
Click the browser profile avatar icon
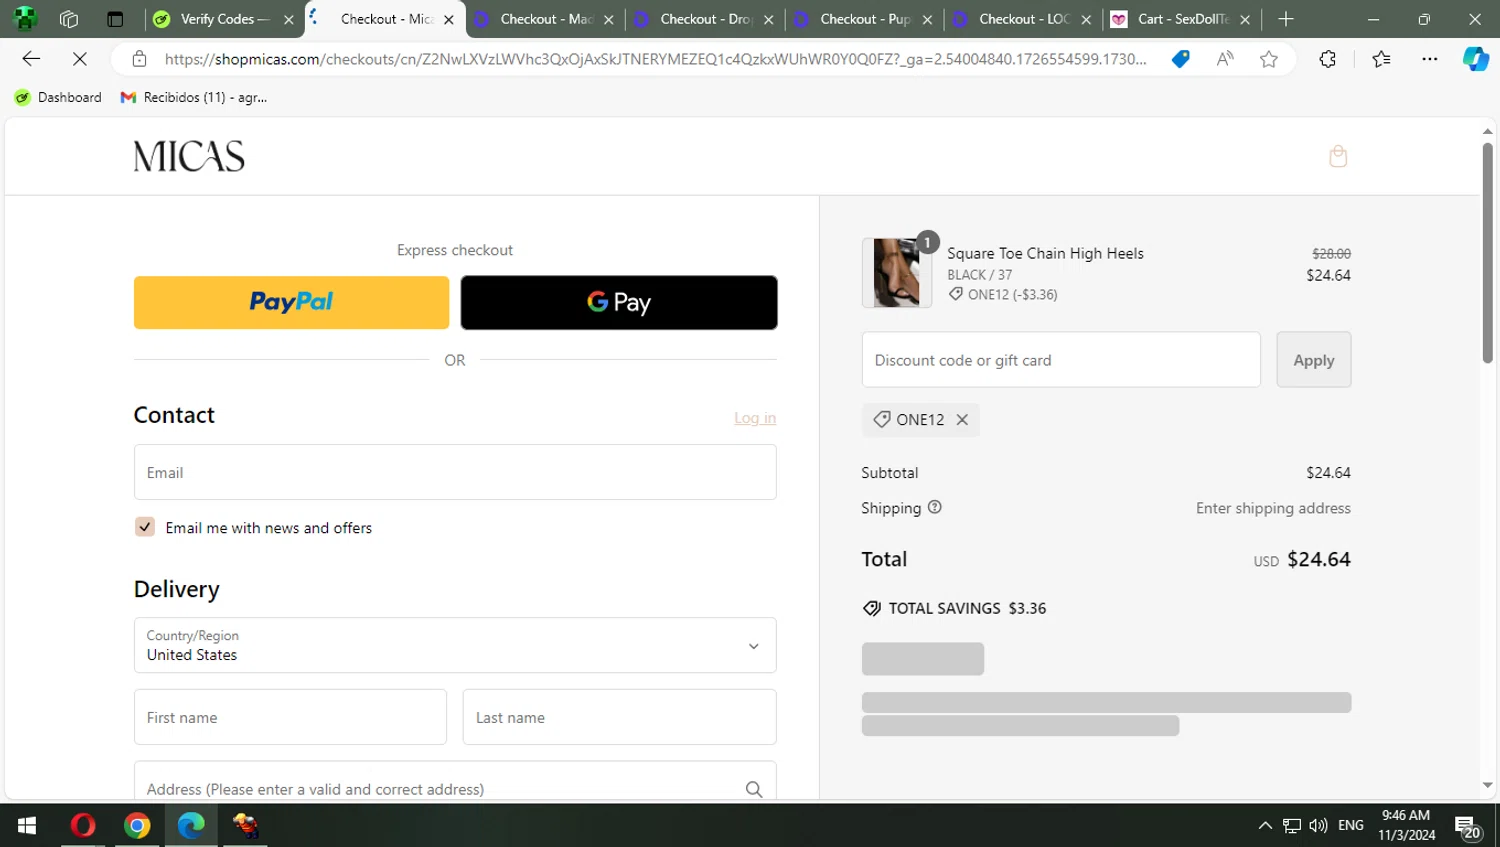click(x=25, y=19)
